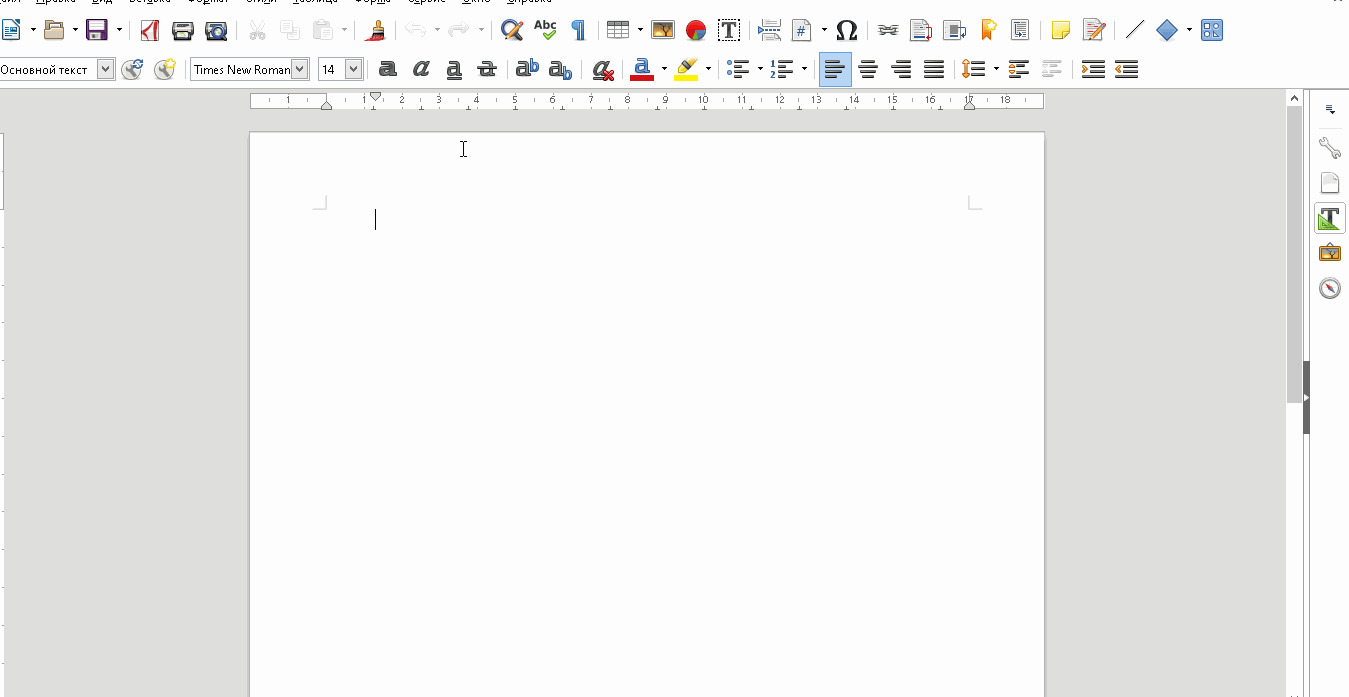Open the Print Preview

point(216,30)
